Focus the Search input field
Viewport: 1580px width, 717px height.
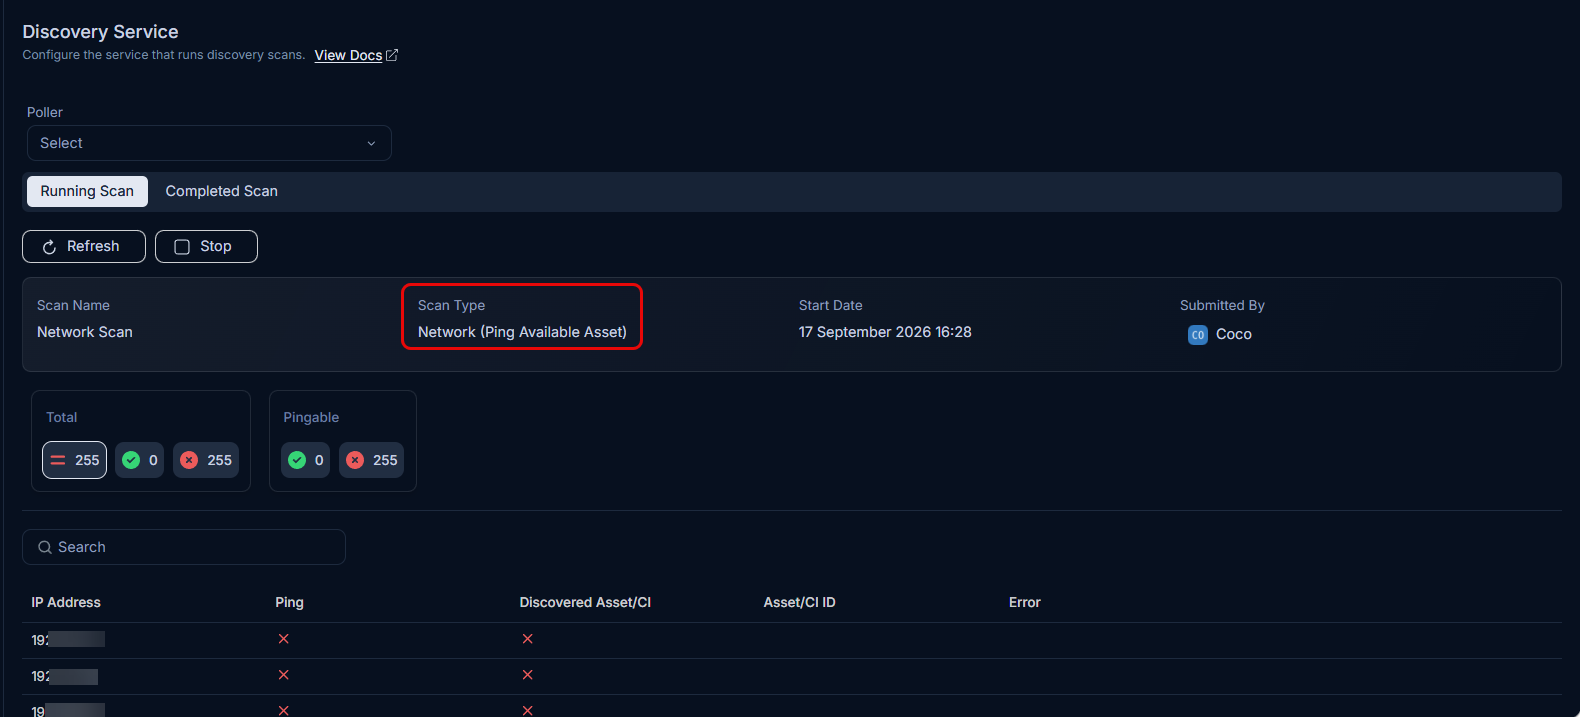pos(184,547)
